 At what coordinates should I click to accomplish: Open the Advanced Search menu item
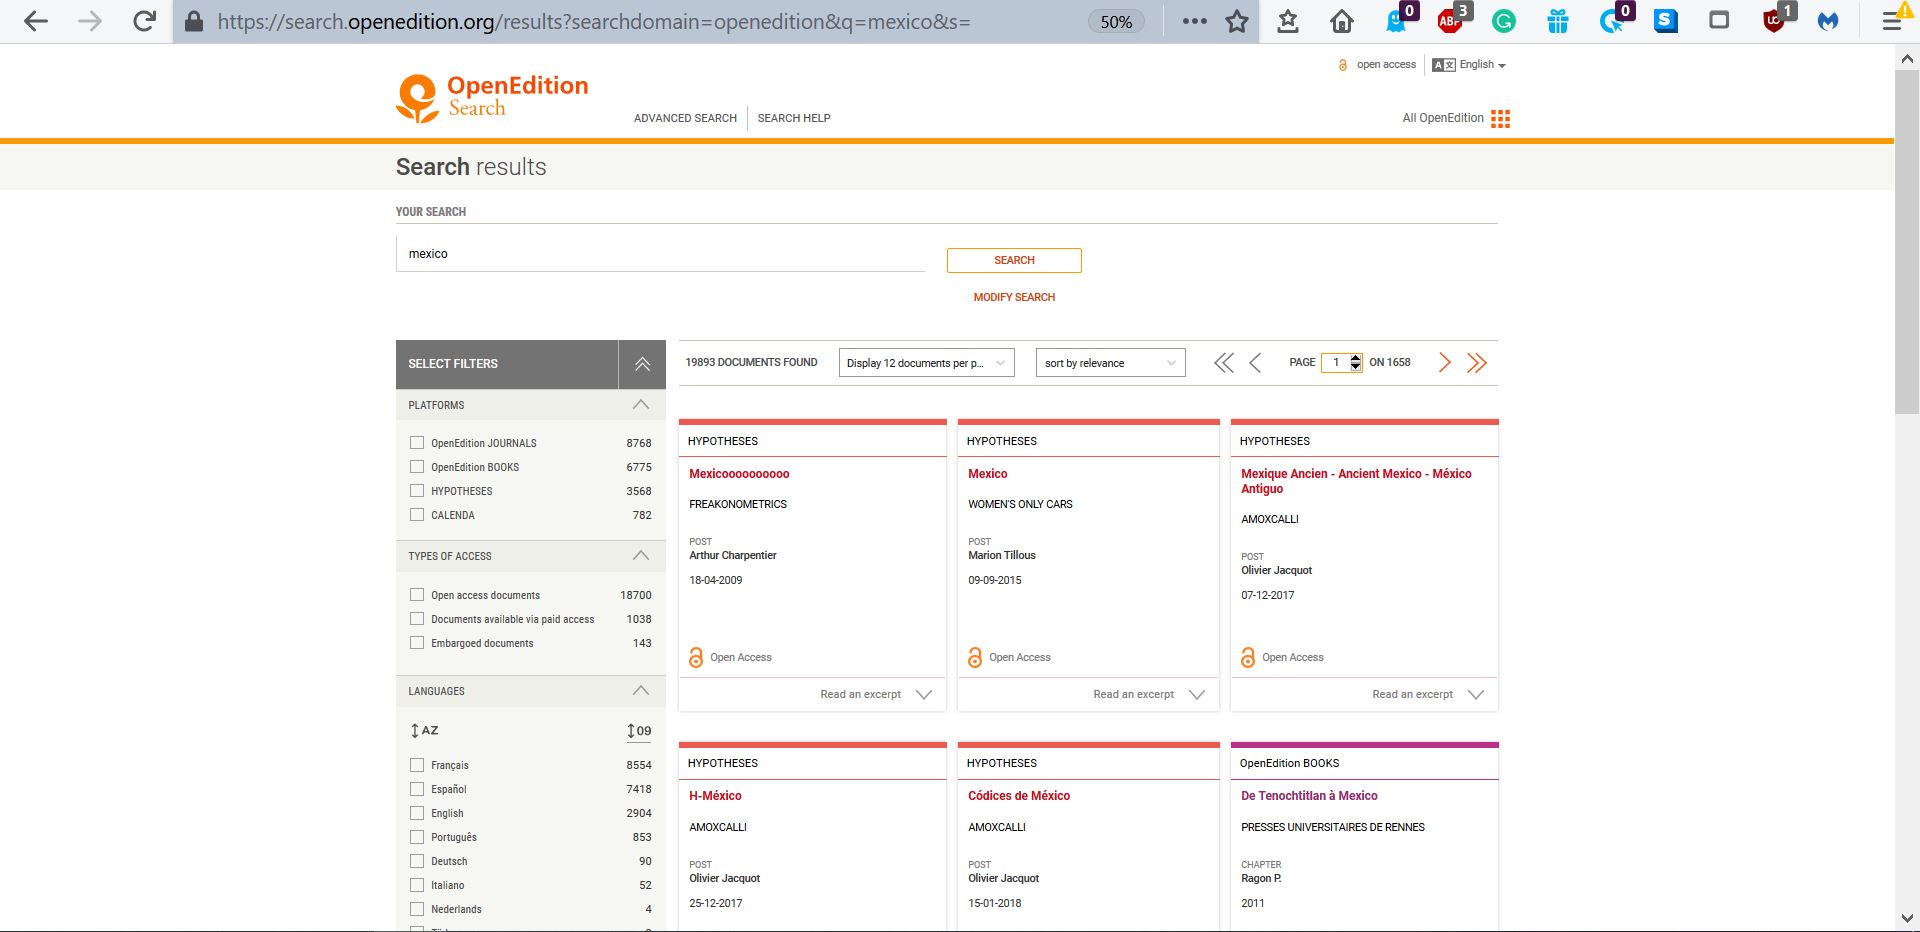(x=685, y=118)
